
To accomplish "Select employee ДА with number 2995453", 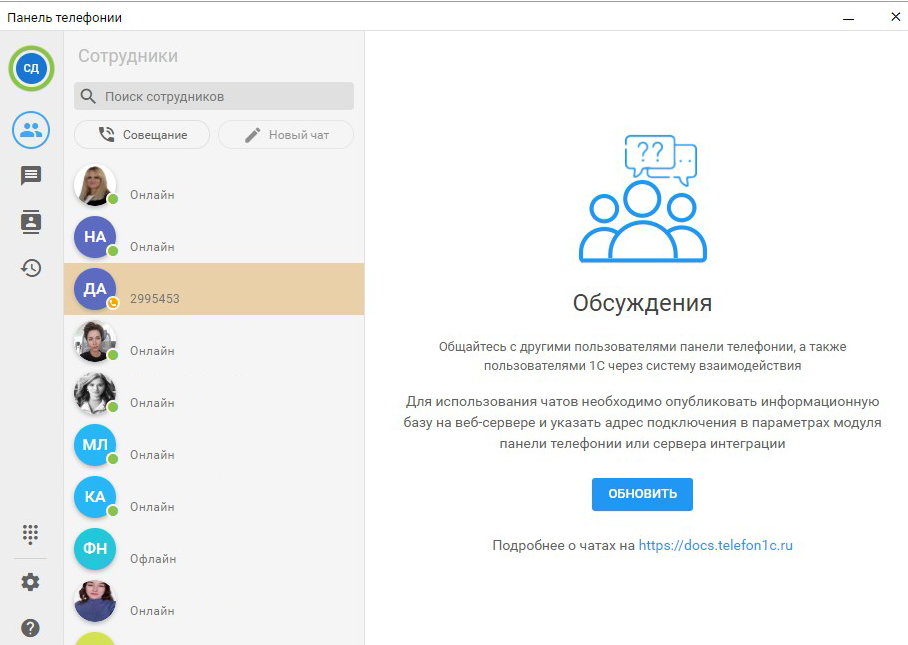I will coord(213,289).
